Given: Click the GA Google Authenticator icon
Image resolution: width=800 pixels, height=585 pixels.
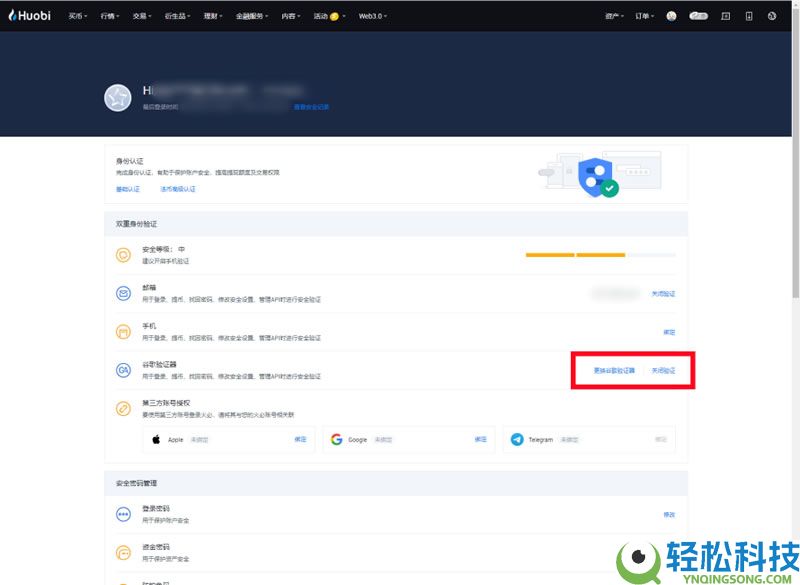Looking at the screenshot, I should 123,369.
